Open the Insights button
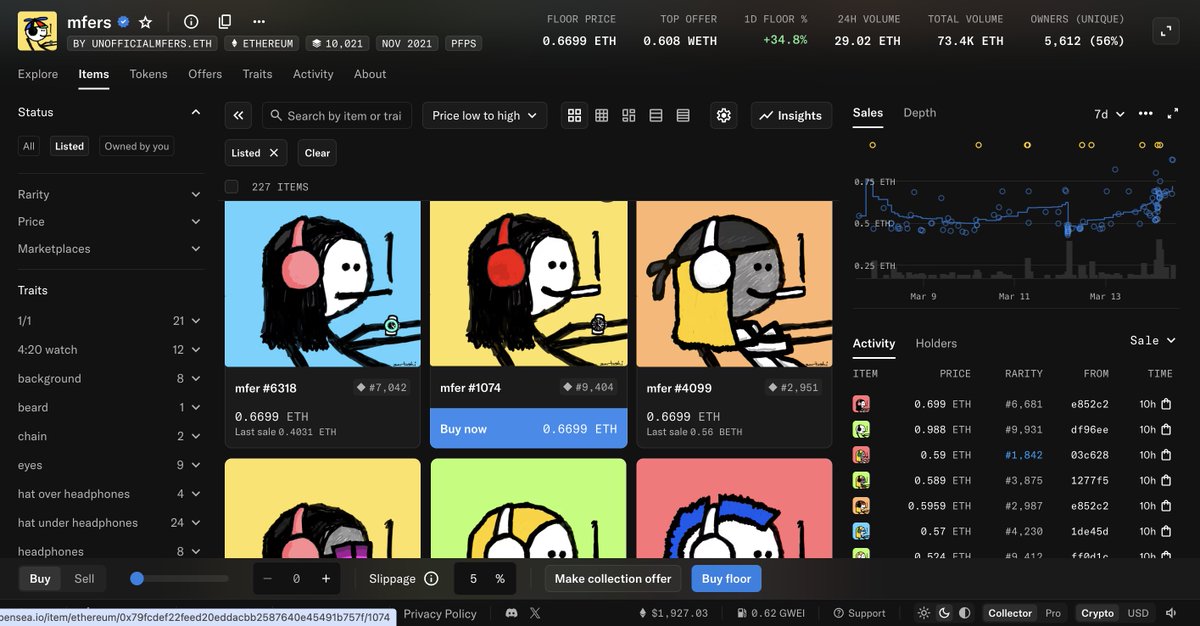The width and height of the screenshot is (1200, 626). [791, 116]
